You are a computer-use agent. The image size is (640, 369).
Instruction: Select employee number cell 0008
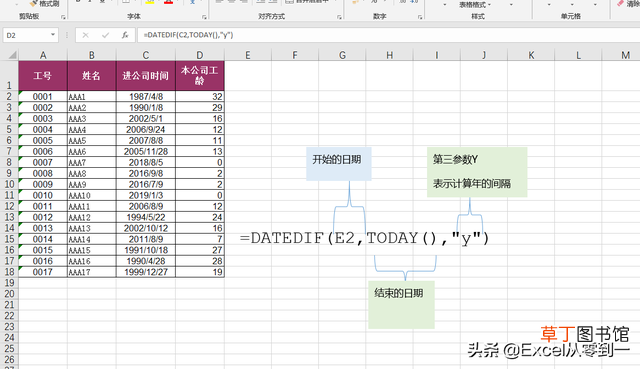pos(43,173)
